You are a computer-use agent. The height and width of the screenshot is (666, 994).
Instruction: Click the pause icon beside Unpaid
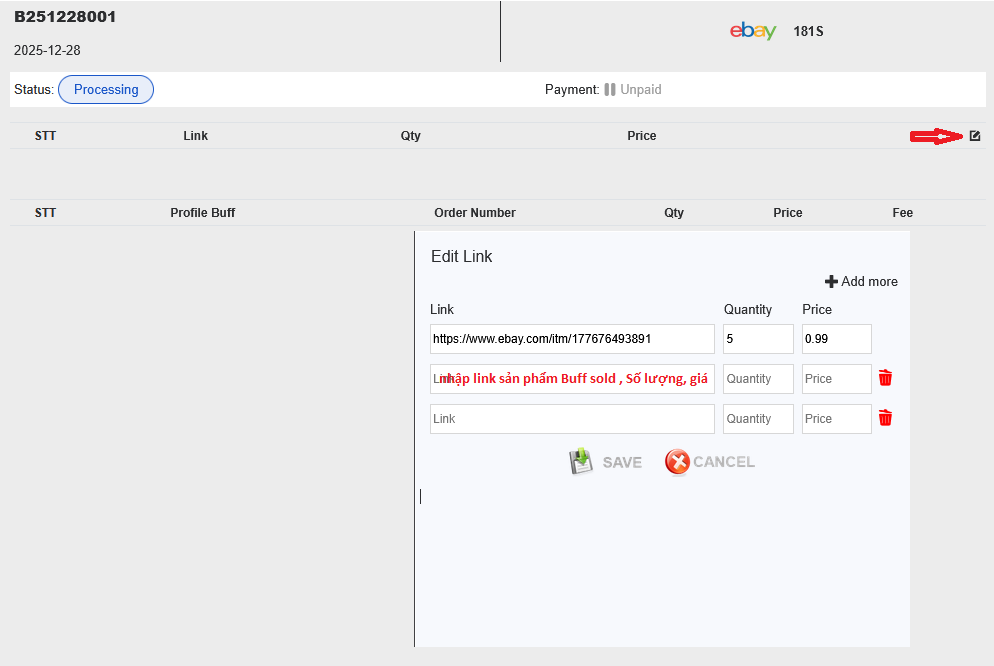(609, 90)
